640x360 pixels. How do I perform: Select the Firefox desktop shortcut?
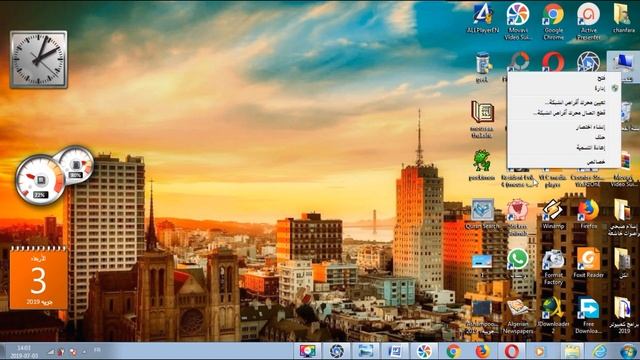588,213
